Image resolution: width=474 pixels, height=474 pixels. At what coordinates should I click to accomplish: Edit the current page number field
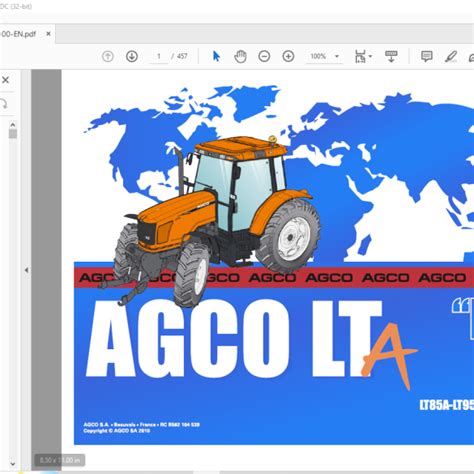tap(159, 56)
